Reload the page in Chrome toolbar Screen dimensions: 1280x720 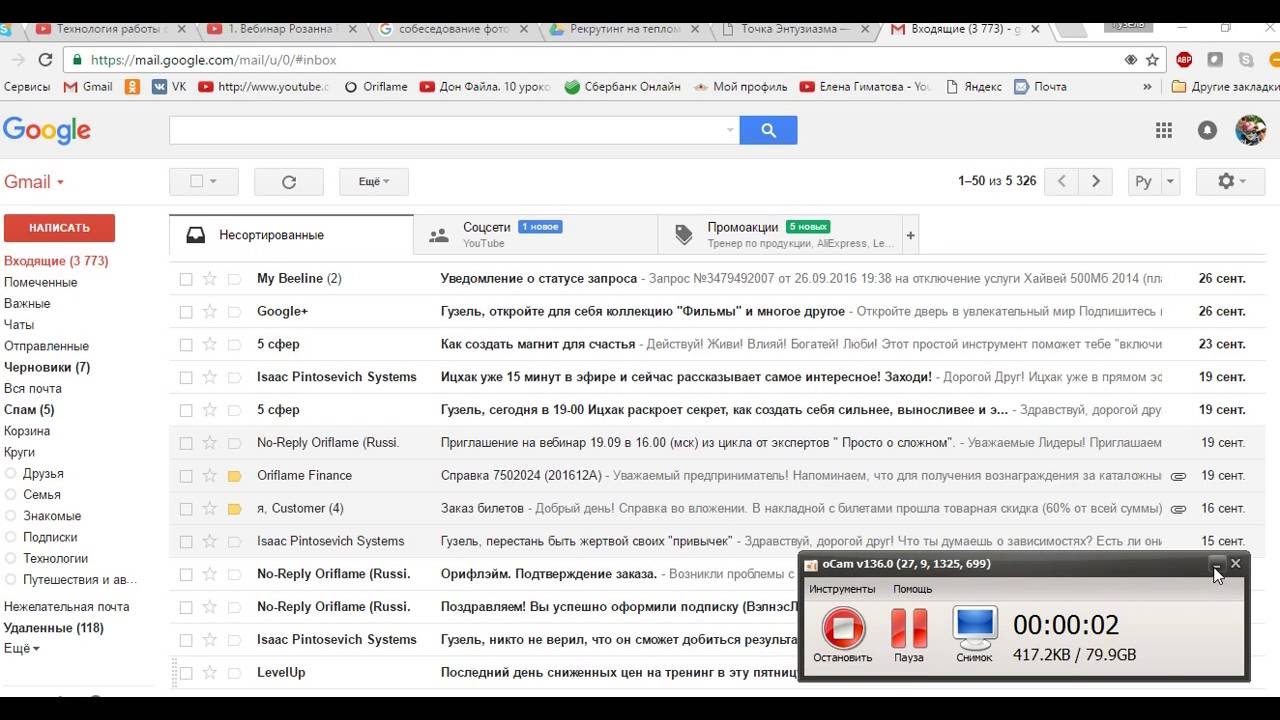point(45,60)
